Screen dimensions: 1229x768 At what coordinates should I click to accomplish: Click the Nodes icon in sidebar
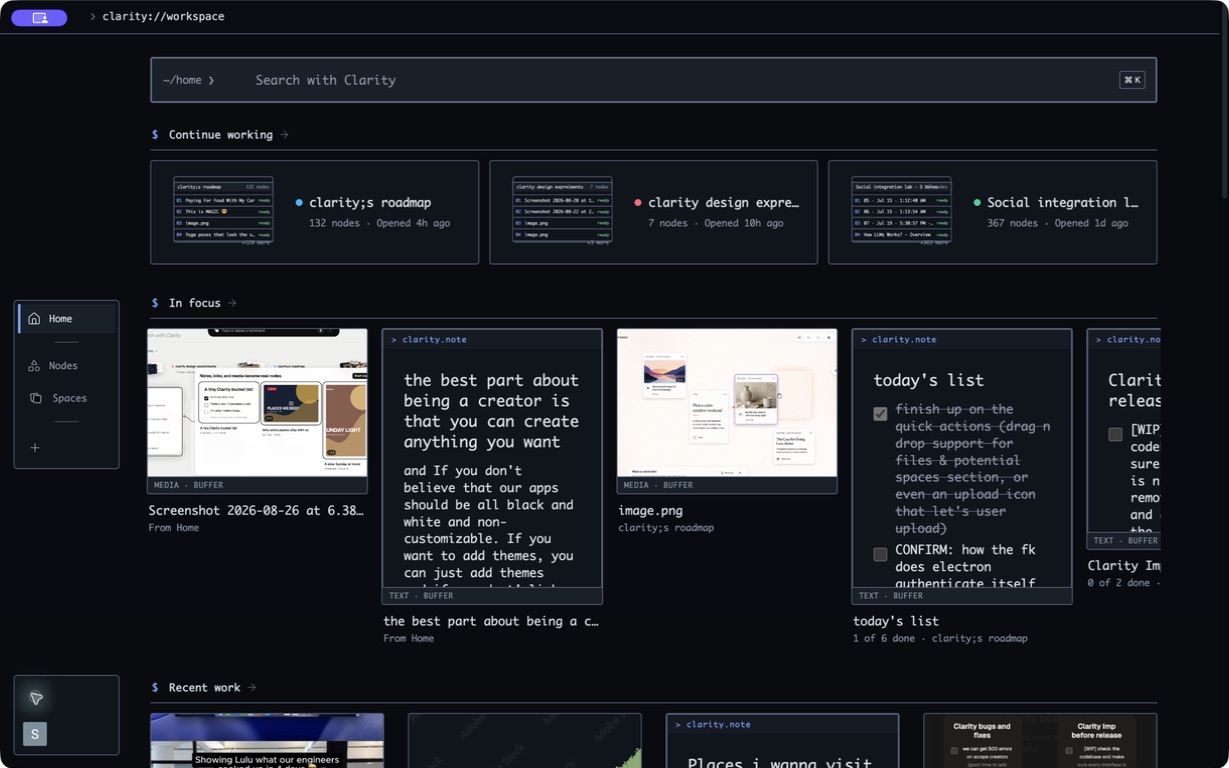point(34,366)
